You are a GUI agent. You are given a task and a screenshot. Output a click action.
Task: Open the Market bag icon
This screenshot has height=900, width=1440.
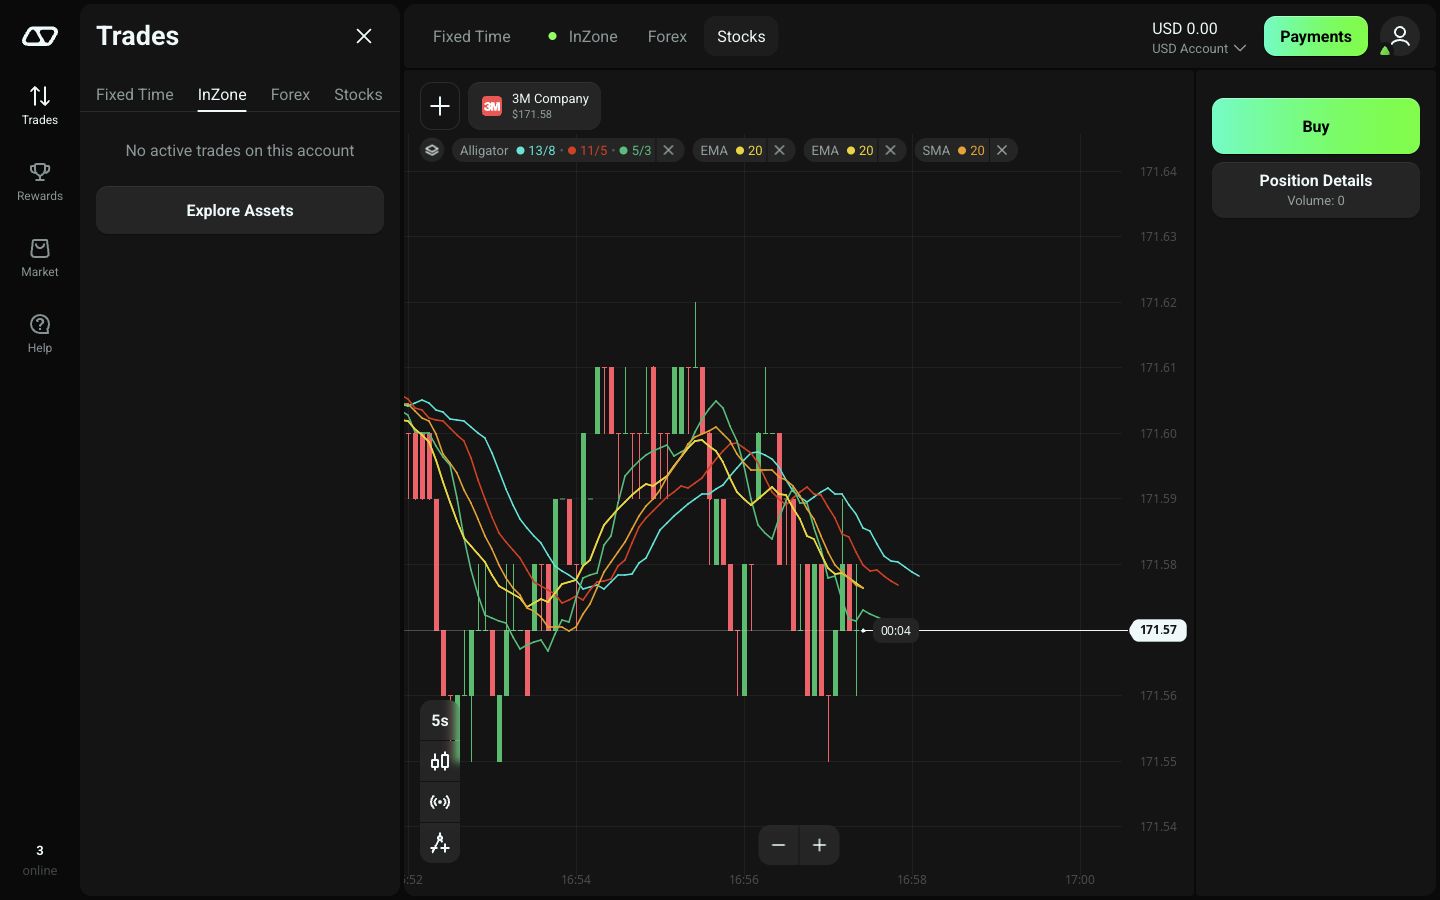coord(40,248)
